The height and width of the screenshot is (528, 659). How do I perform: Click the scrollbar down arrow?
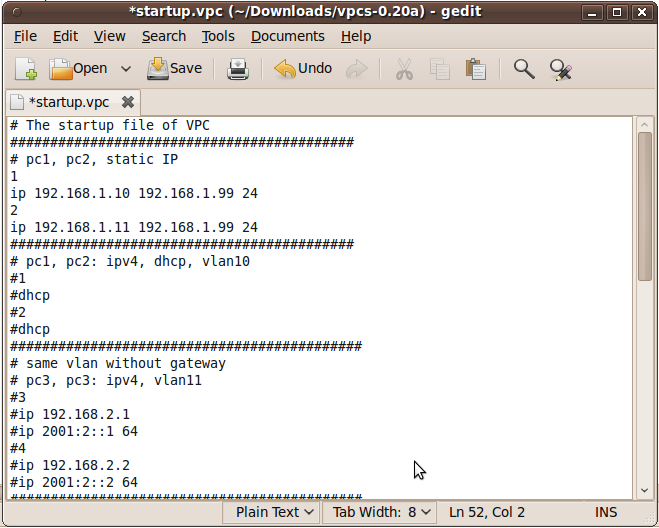tap(644, 490)
